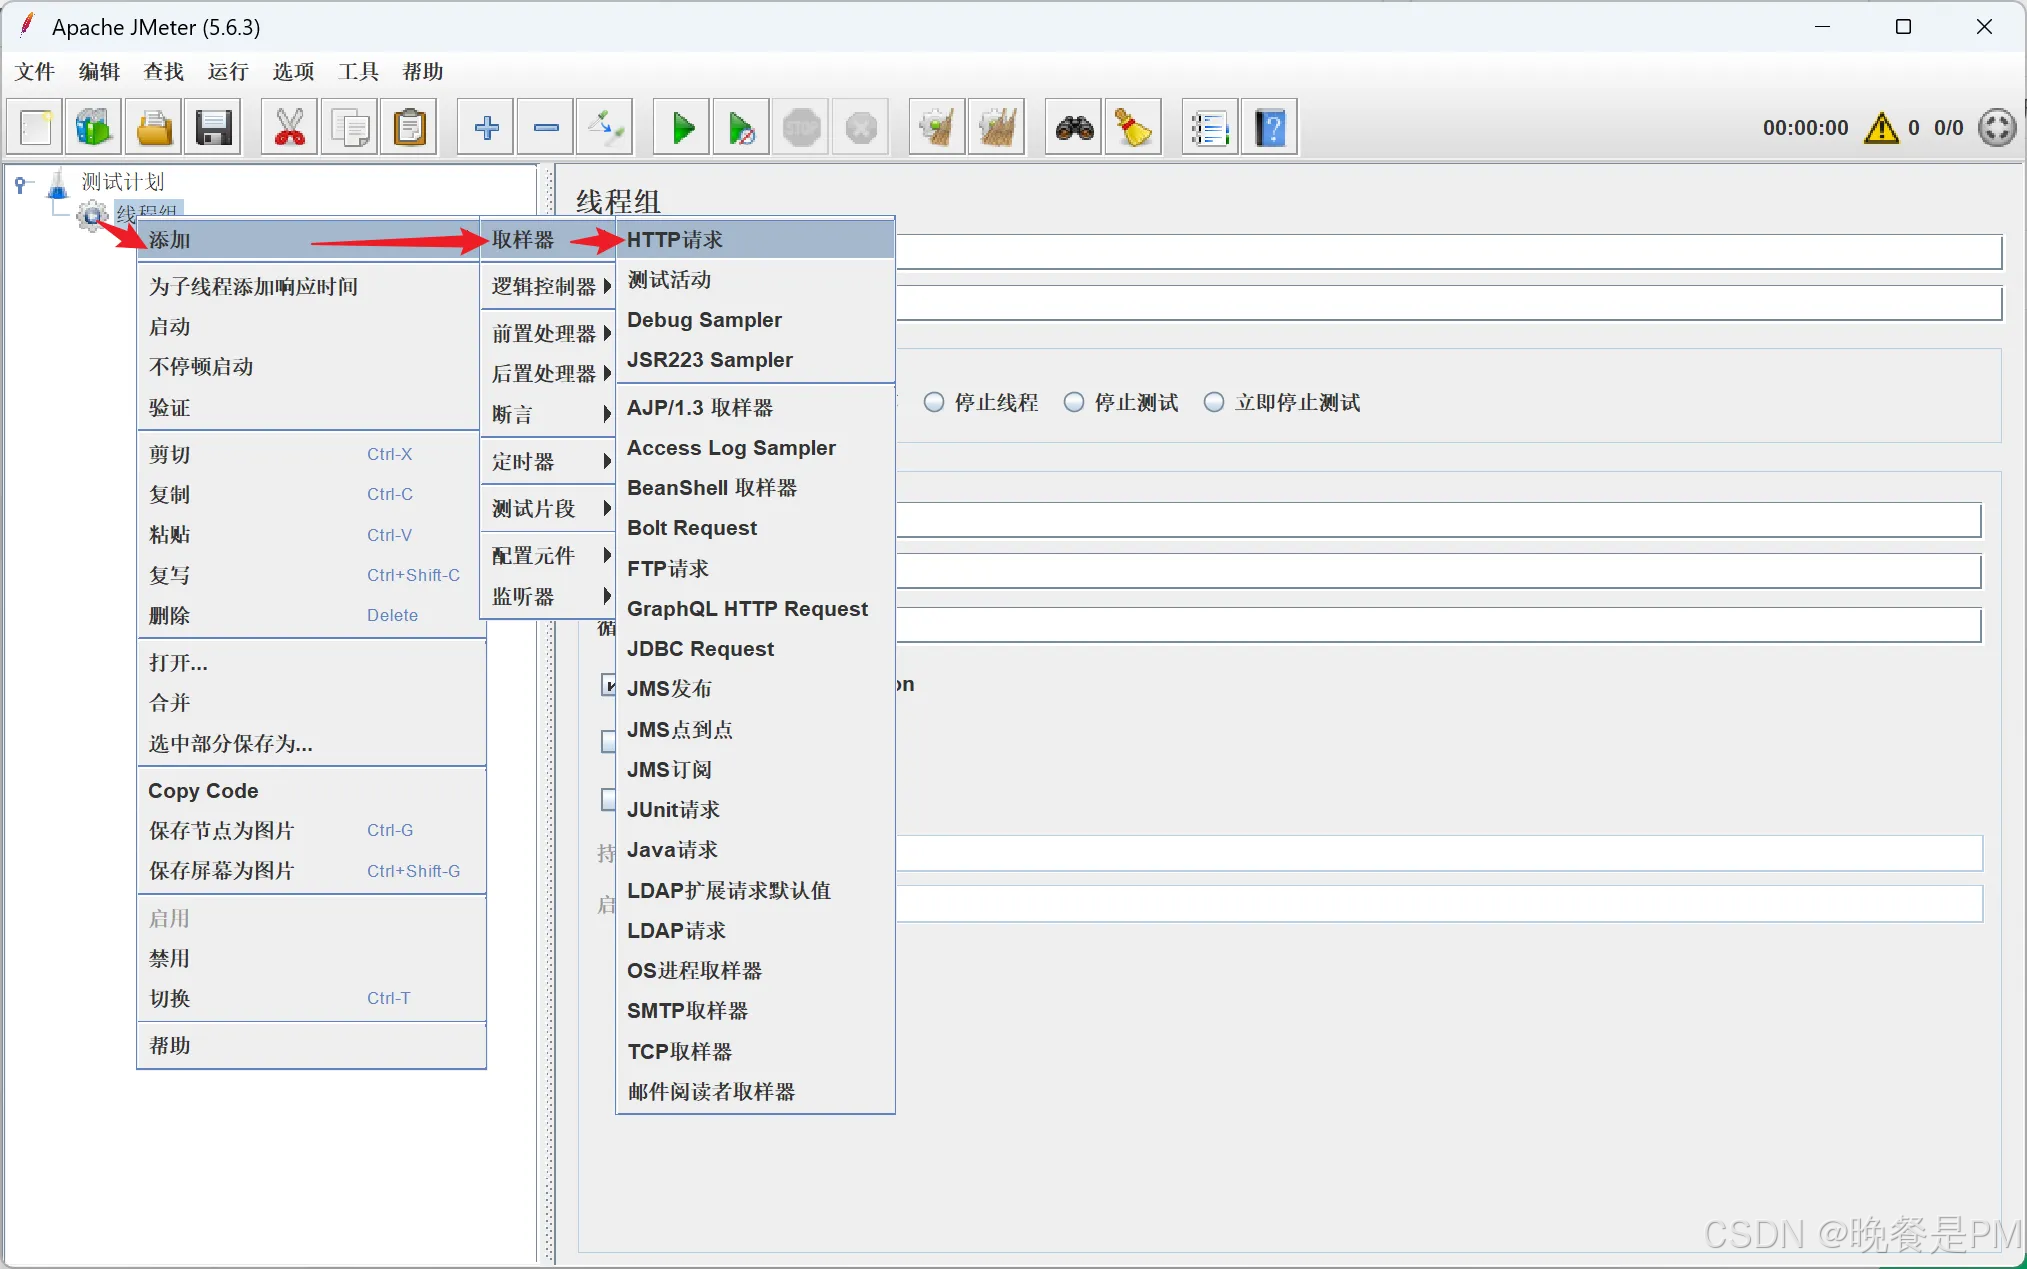
Task: Click the Reset search brush icon
Action: click(1134, 127)
